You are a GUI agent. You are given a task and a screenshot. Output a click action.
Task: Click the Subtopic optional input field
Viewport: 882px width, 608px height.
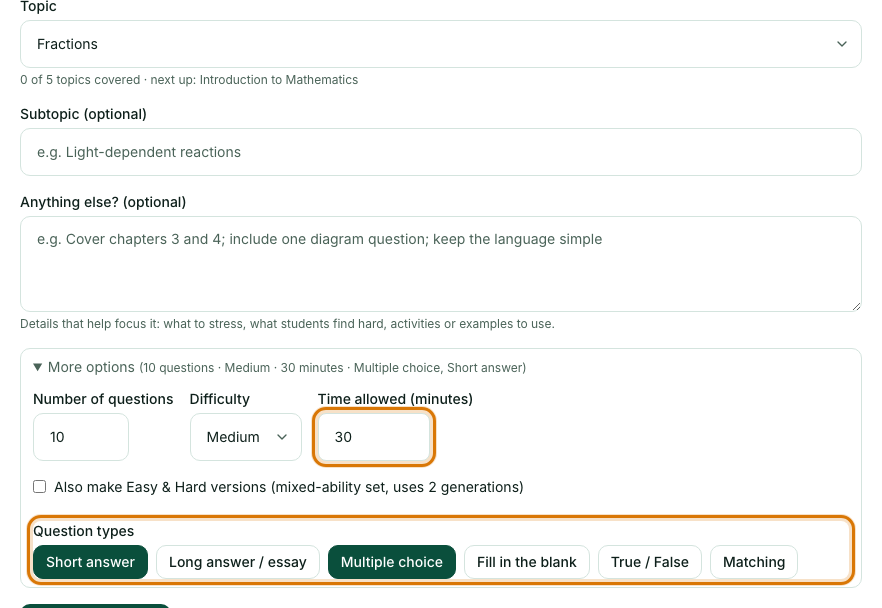[x=440, y=152]
